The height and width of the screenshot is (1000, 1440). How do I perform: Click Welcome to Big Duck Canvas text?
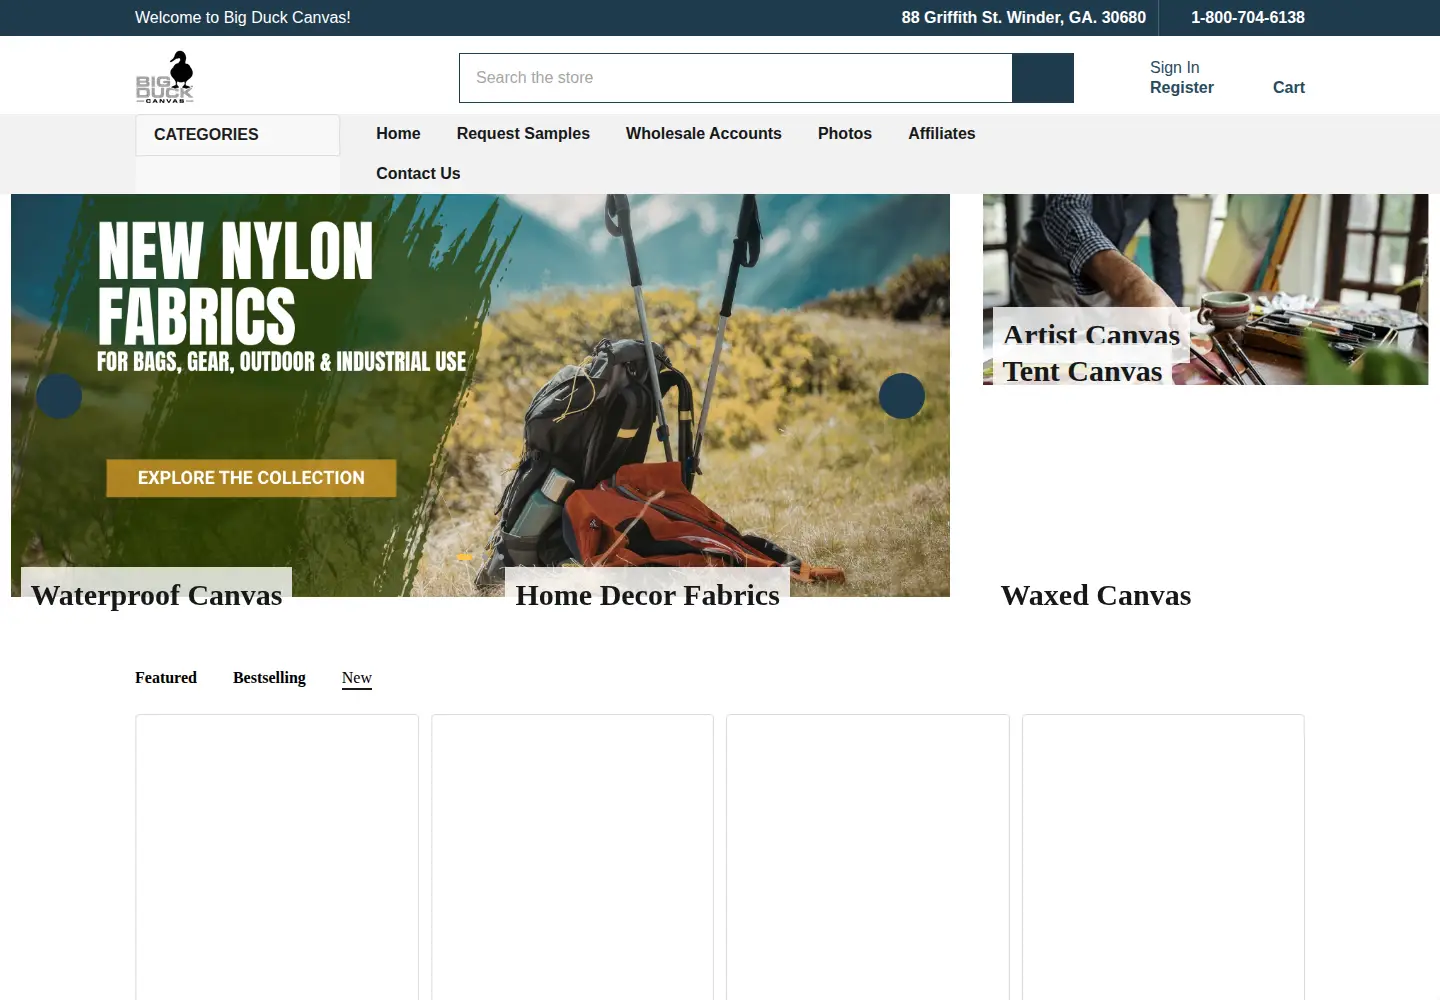[x=243, y=17]
